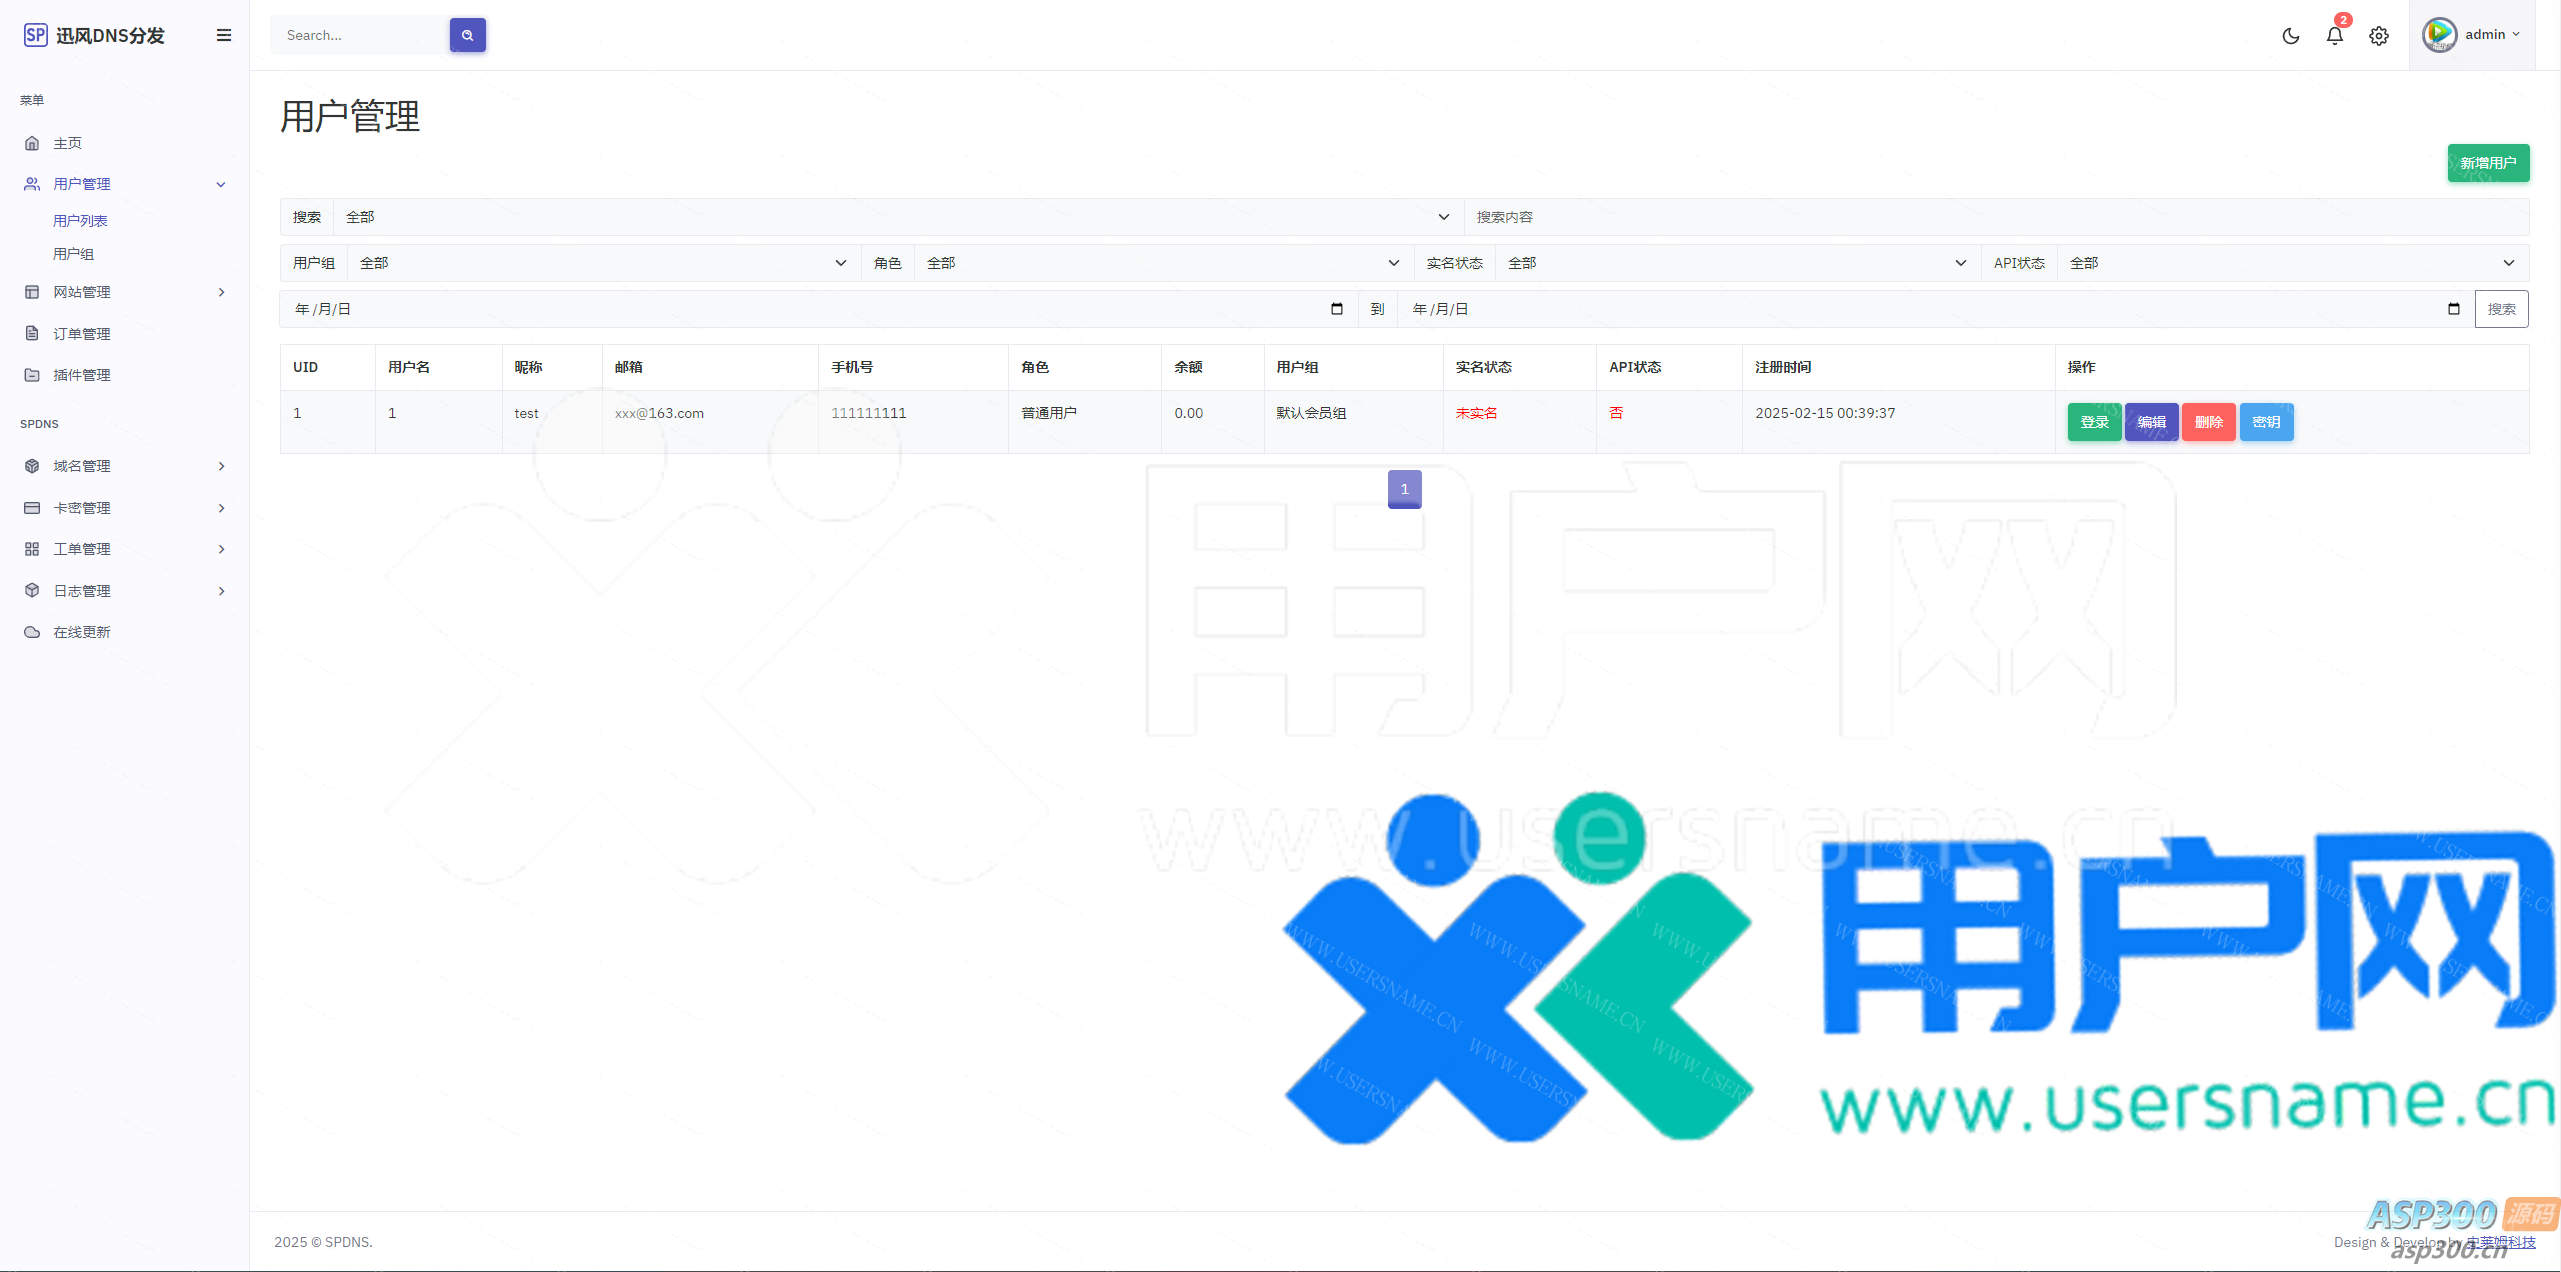Open the 用户组 filter dropdown
The image size is (2561, 1272).
pos(603,263)
